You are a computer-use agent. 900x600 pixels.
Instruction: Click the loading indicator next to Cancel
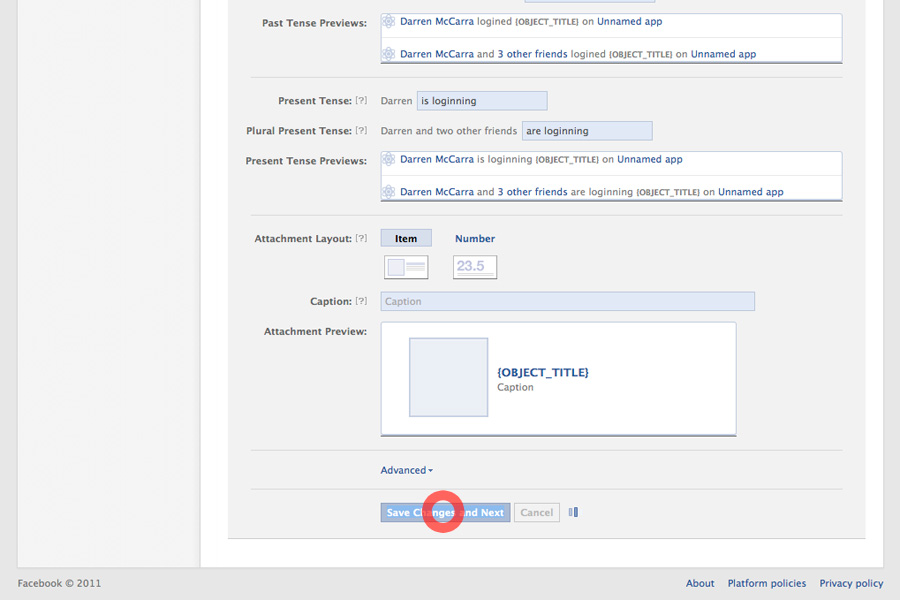(573, 513)
